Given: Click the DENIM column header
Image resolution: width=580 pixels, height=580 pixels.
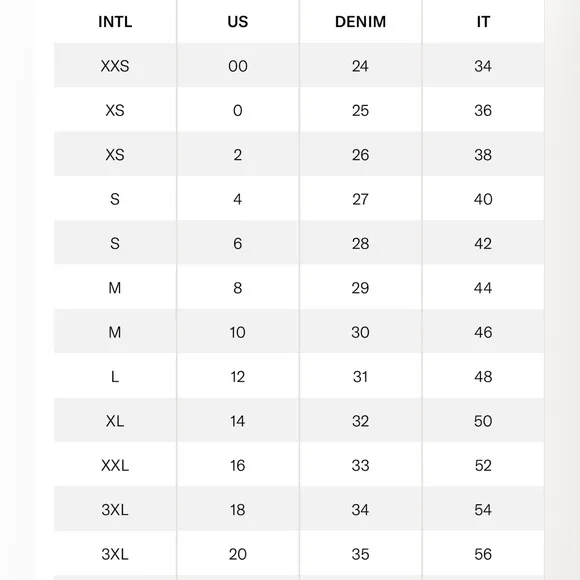Looking at the screenshot, I should (360, 21).
